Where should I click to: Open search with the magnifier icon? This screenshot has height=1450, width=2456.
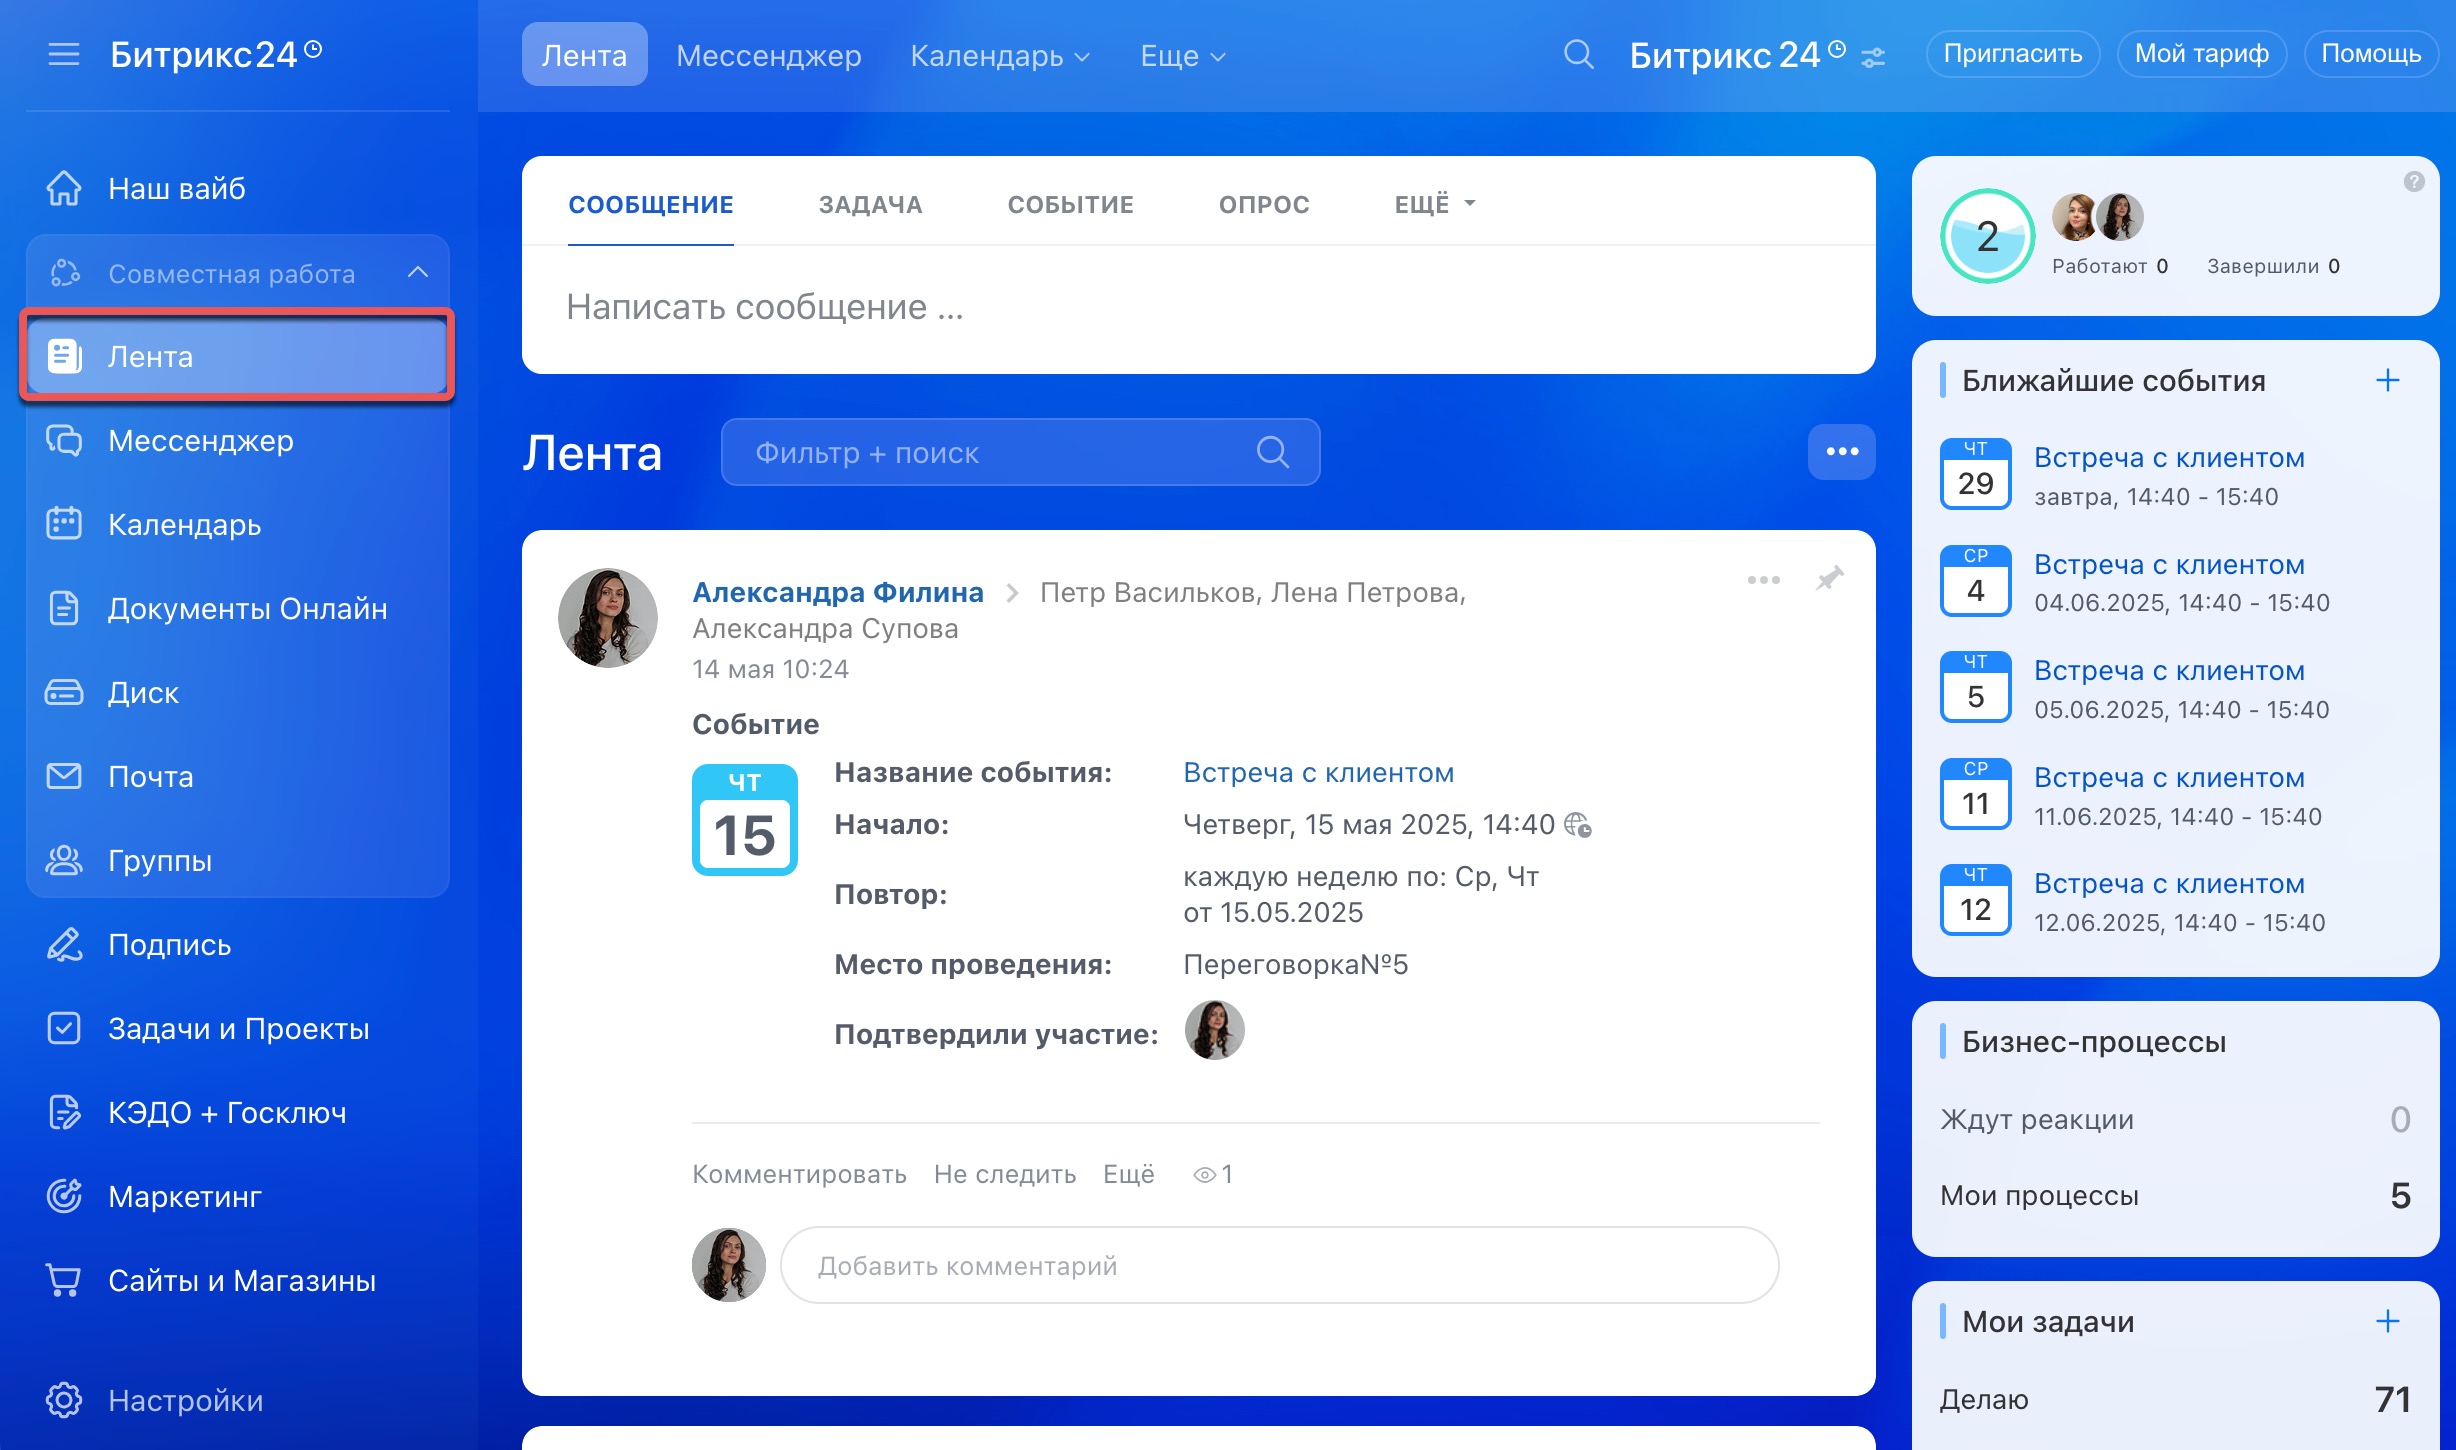tap(1578, 54)
